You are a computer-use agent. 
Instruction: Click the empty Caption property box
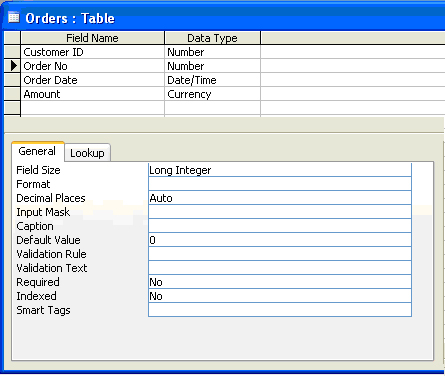click(x=280, y=226)
